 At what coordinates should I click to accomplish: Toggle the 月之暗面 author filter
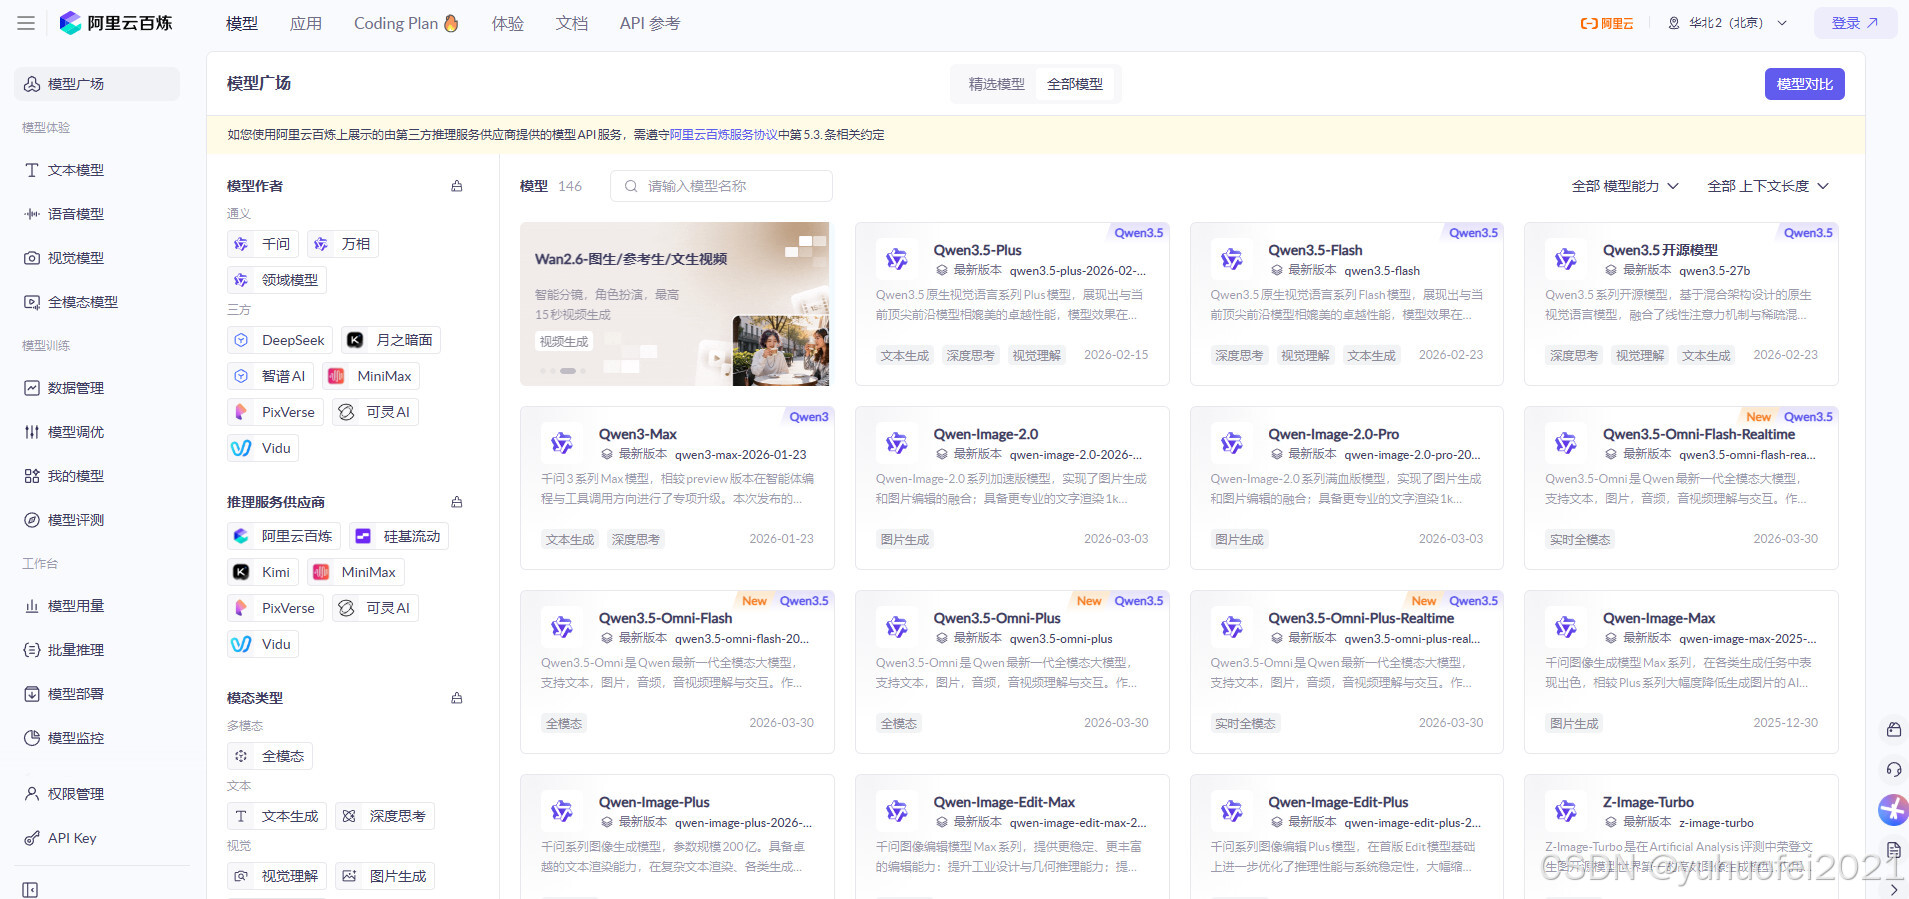point(391,340)
